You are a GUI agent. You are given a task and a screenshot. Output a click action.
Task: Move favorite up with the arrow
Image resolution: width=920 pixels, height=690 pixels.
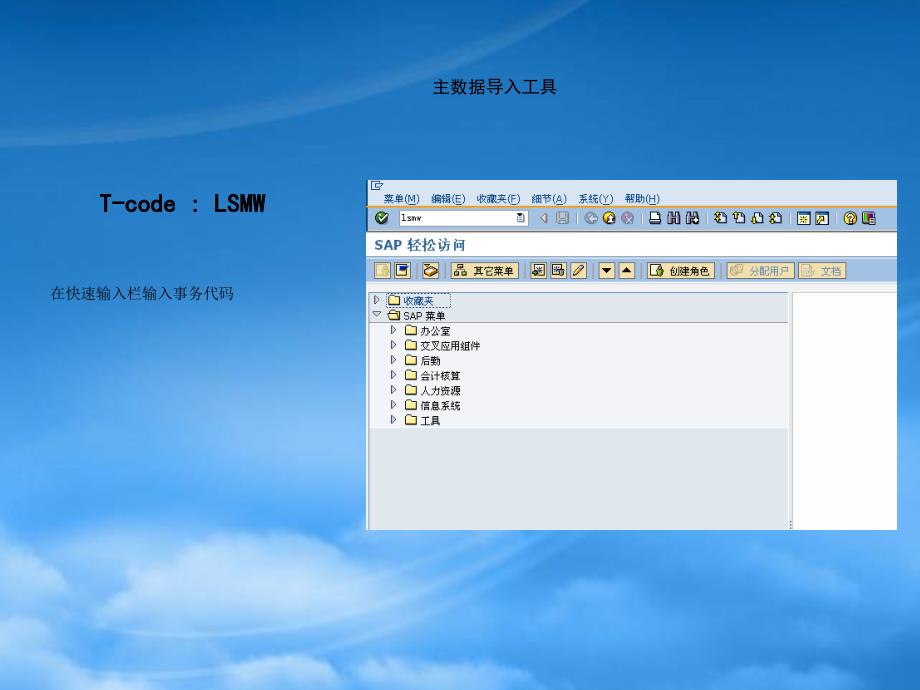coord(627,270)
